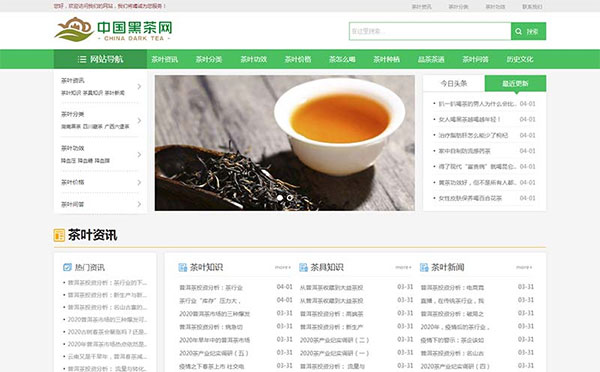Screen dimensions: 600x372
Task: Switch to the 今日头条 tab
Action: 454,83
